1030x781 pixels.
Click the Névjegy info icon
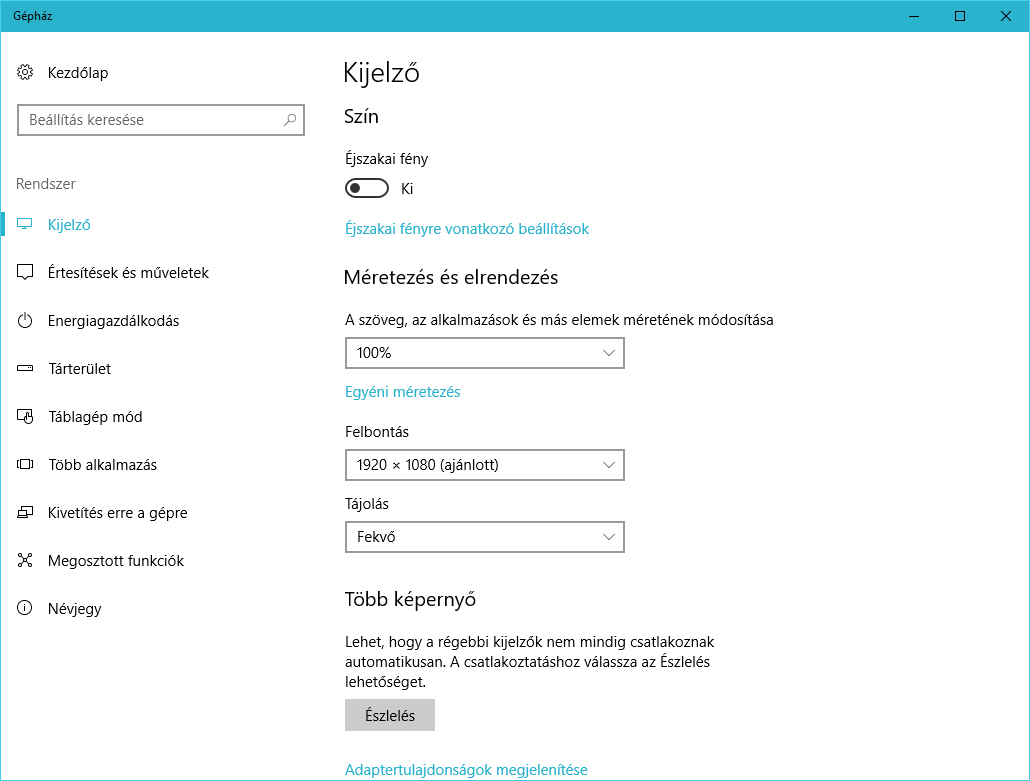point(25,608)
